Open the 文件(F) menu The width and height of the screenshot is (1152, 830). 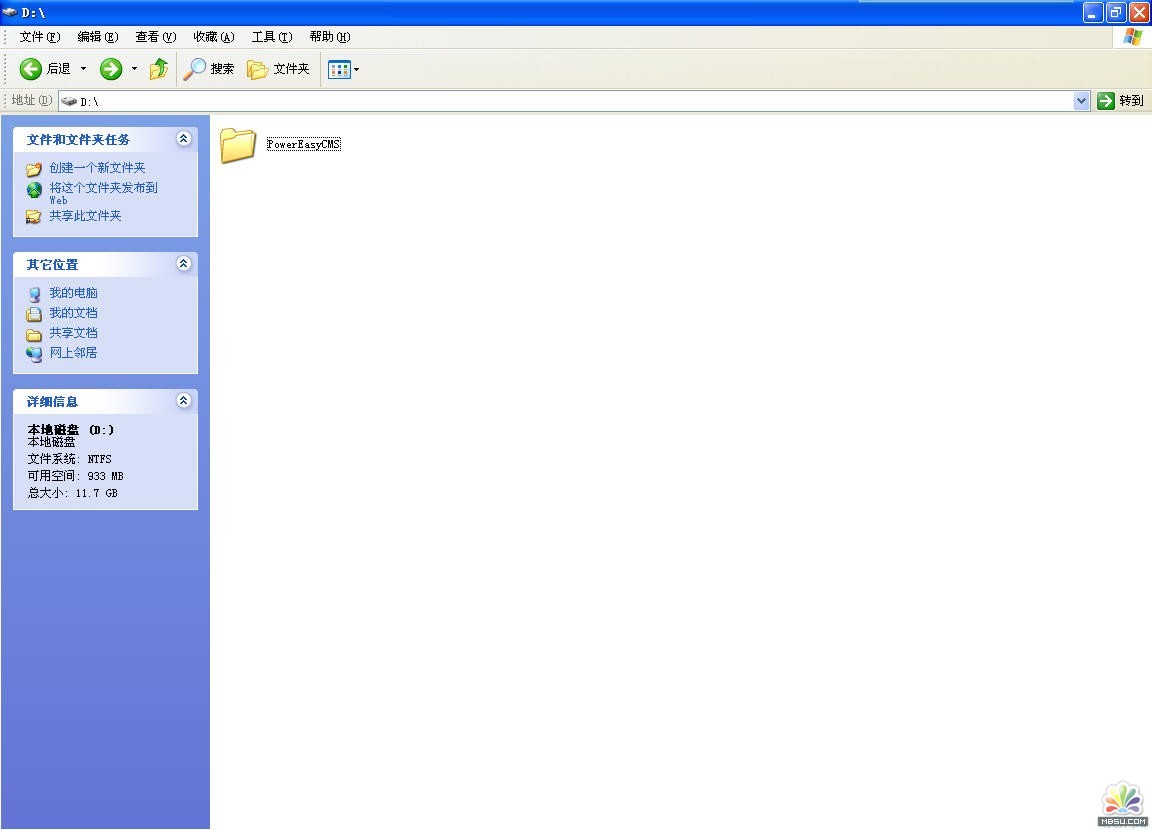pyautogui.click(x=40, y=37)
